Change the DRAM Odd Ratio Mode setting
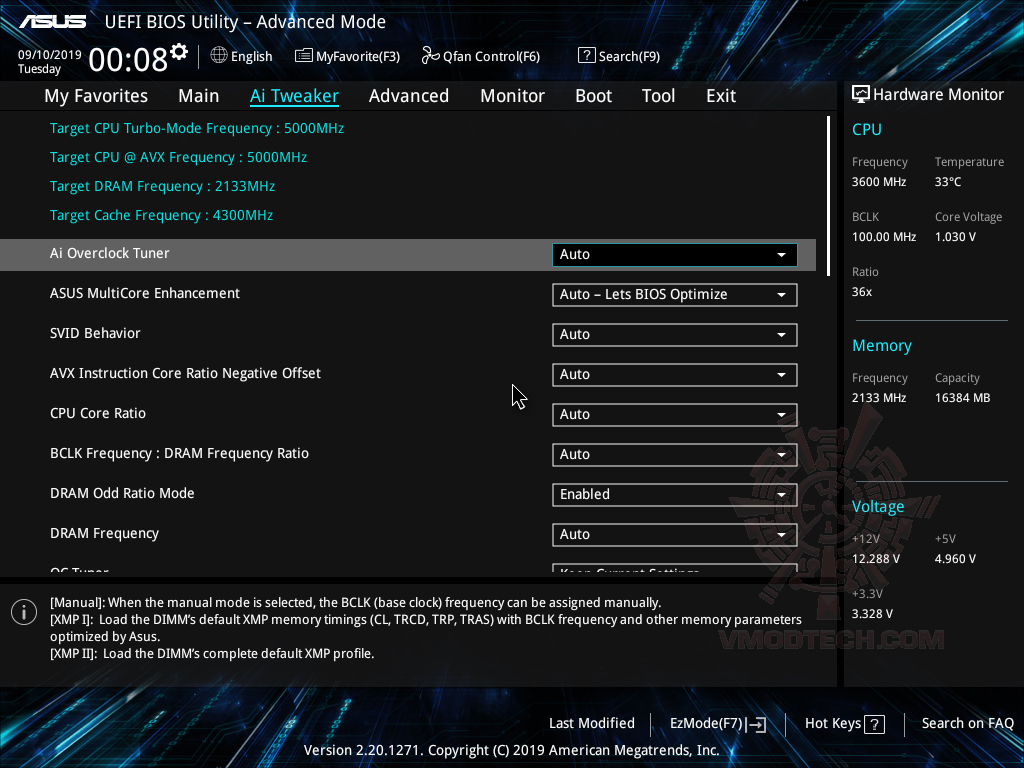Viewport: 1024px width, 768px height. click(x=674, y=494)
